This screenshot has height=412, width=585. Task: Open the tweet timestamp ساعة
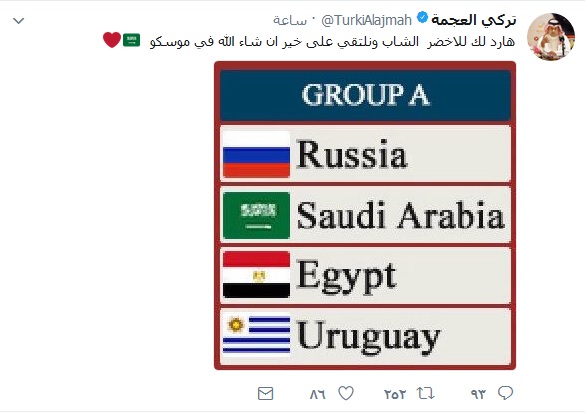[290, 20]
